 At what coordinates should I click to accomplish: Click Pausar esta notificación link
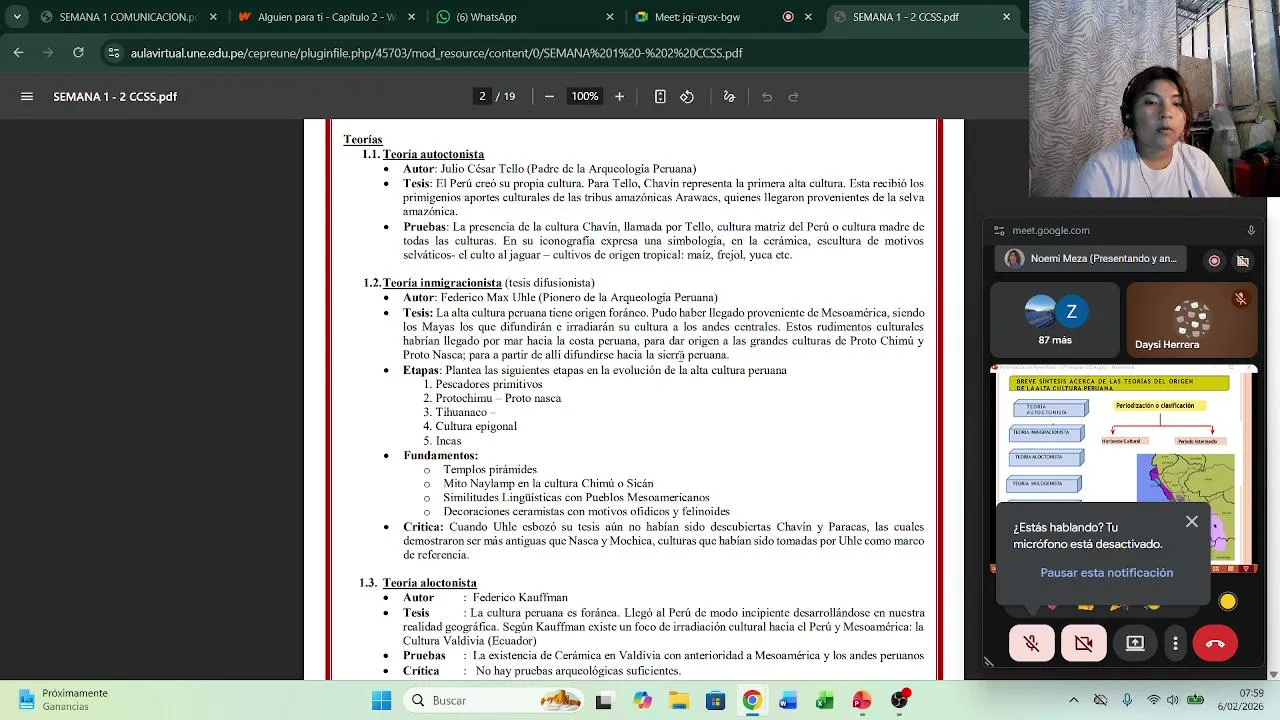click(x=1106, y=573)
